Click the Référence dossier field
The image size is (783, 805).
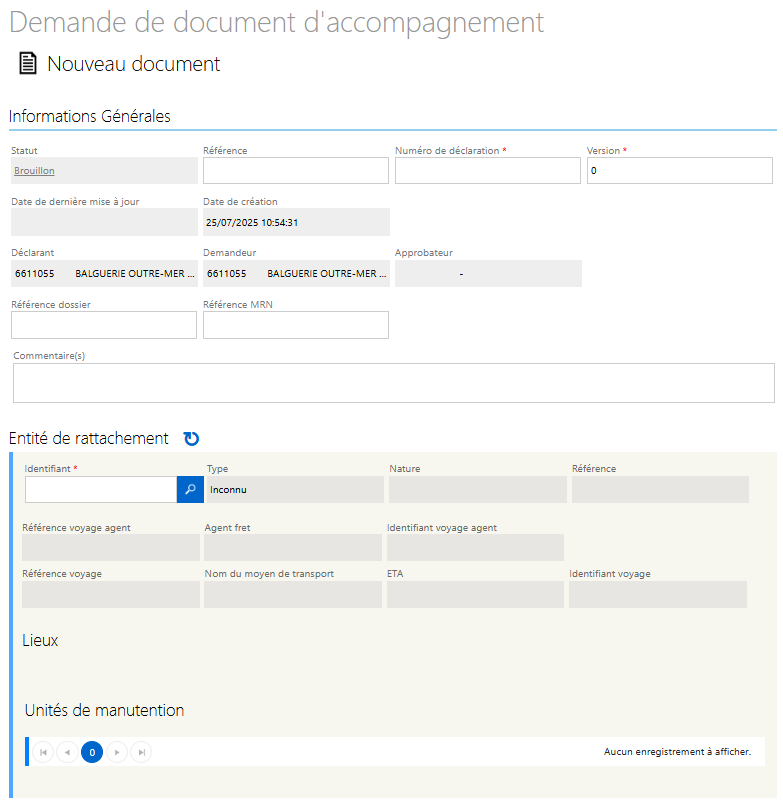[104, 325]
